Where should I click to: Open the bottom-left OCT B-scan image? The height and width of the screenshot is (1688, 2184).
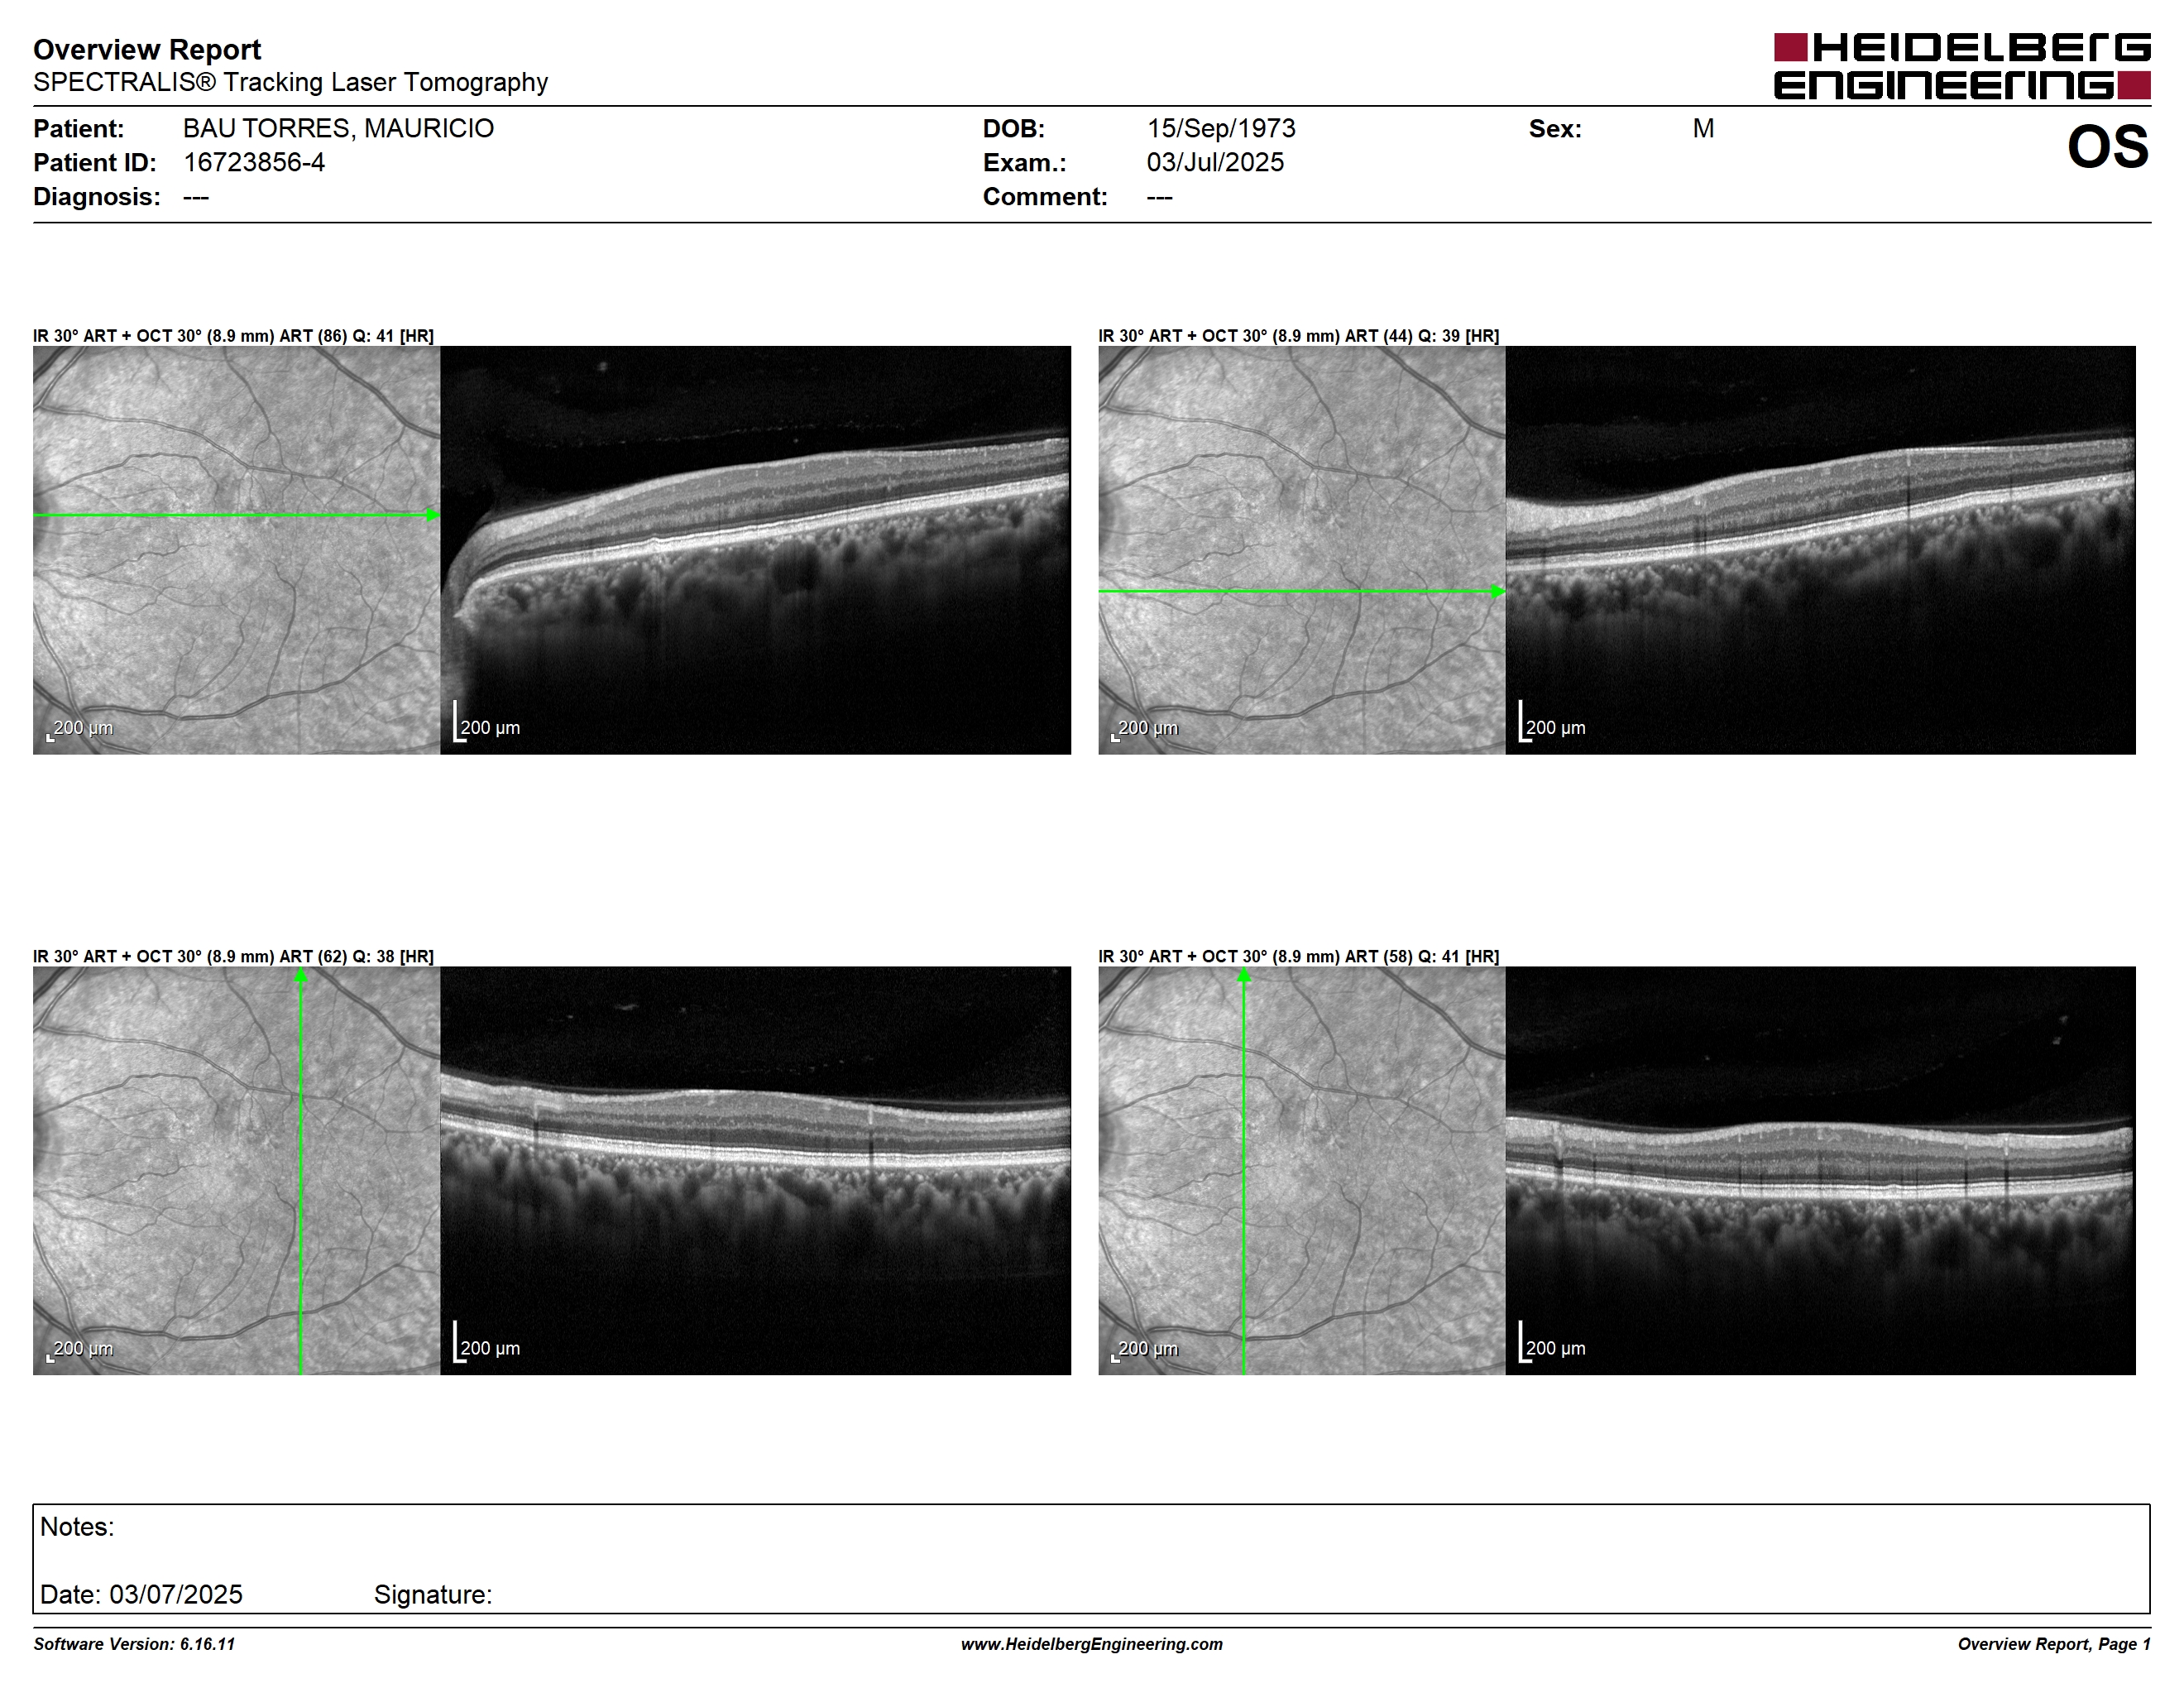pyautogui.click(x=755, y=1170)
